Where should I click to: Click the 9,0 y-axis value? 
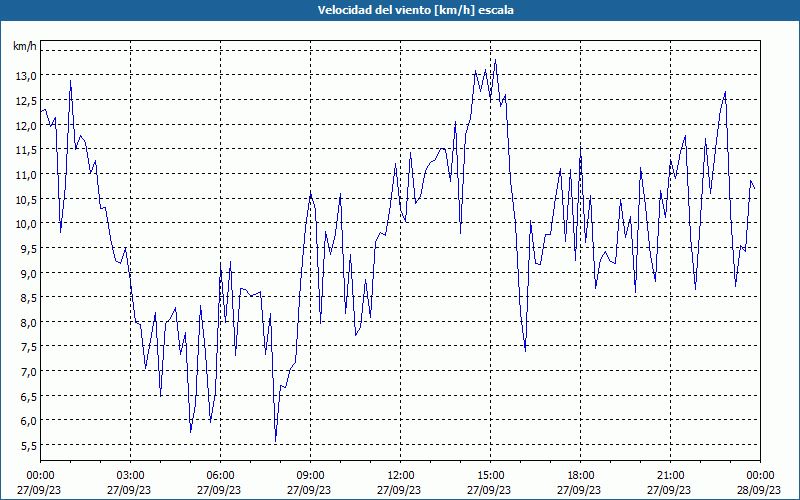[28, 273]
